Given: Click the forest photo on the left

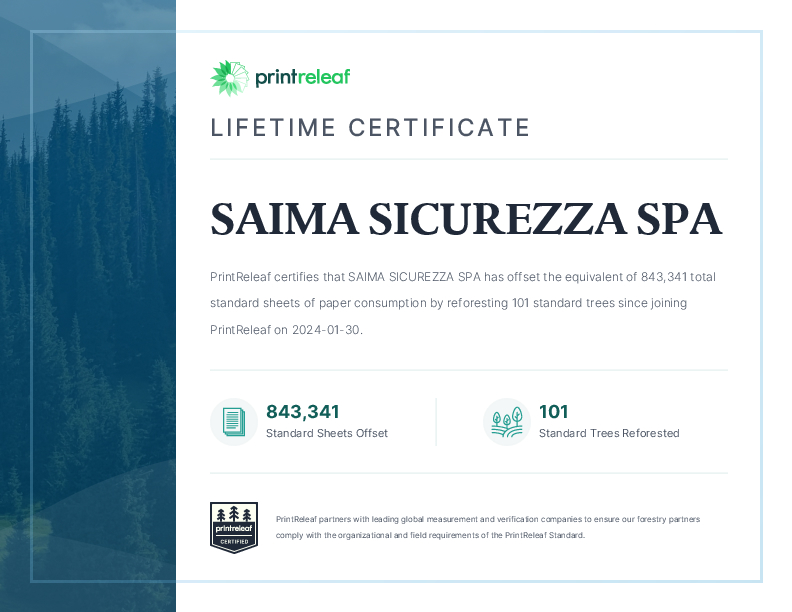Looking at the screenshot, I should [88, 300].
